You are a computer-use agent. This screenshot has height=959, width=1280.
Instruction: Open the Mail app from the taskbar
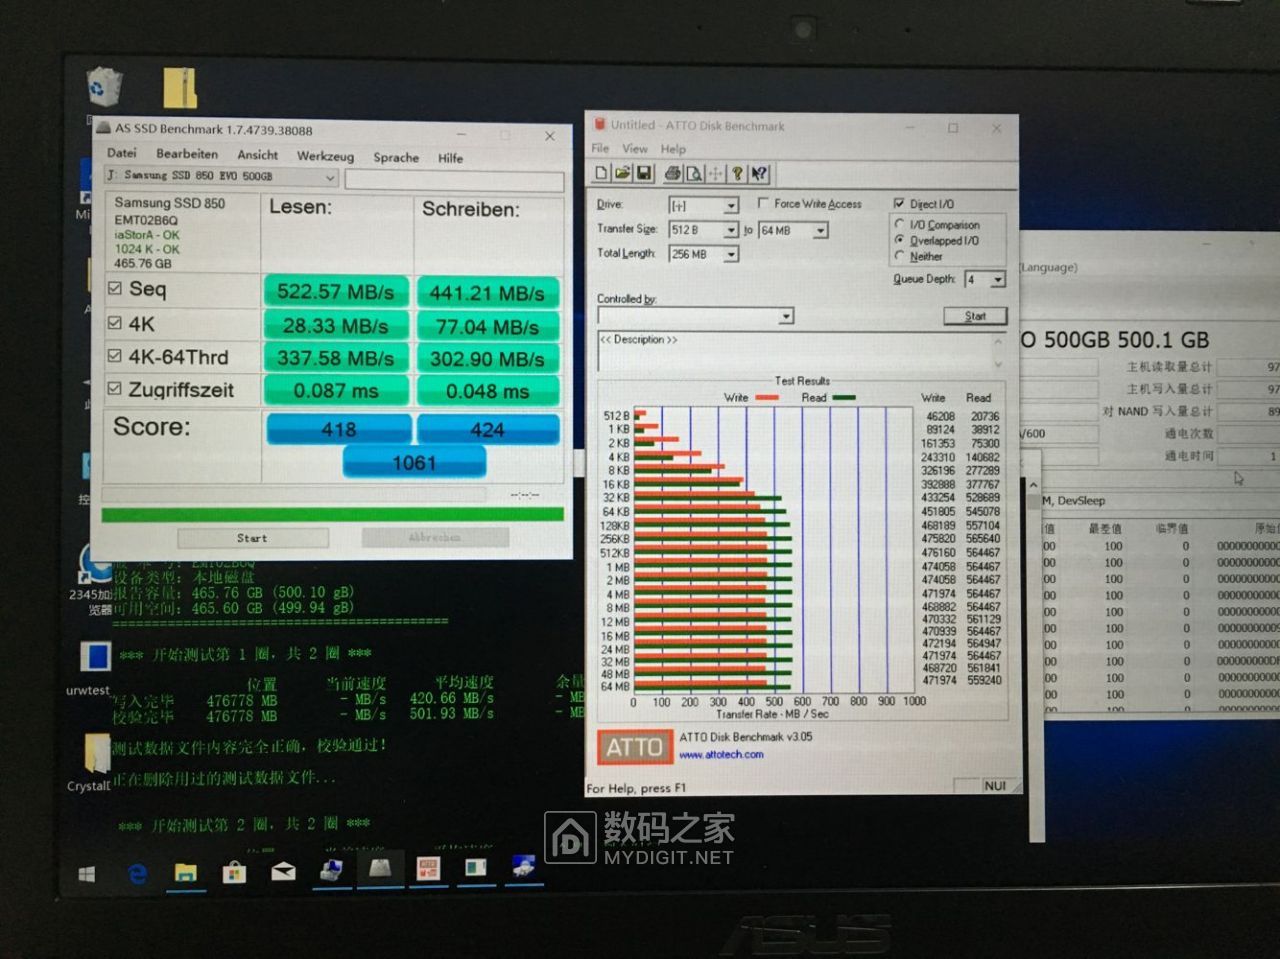(x=284, y=872)
